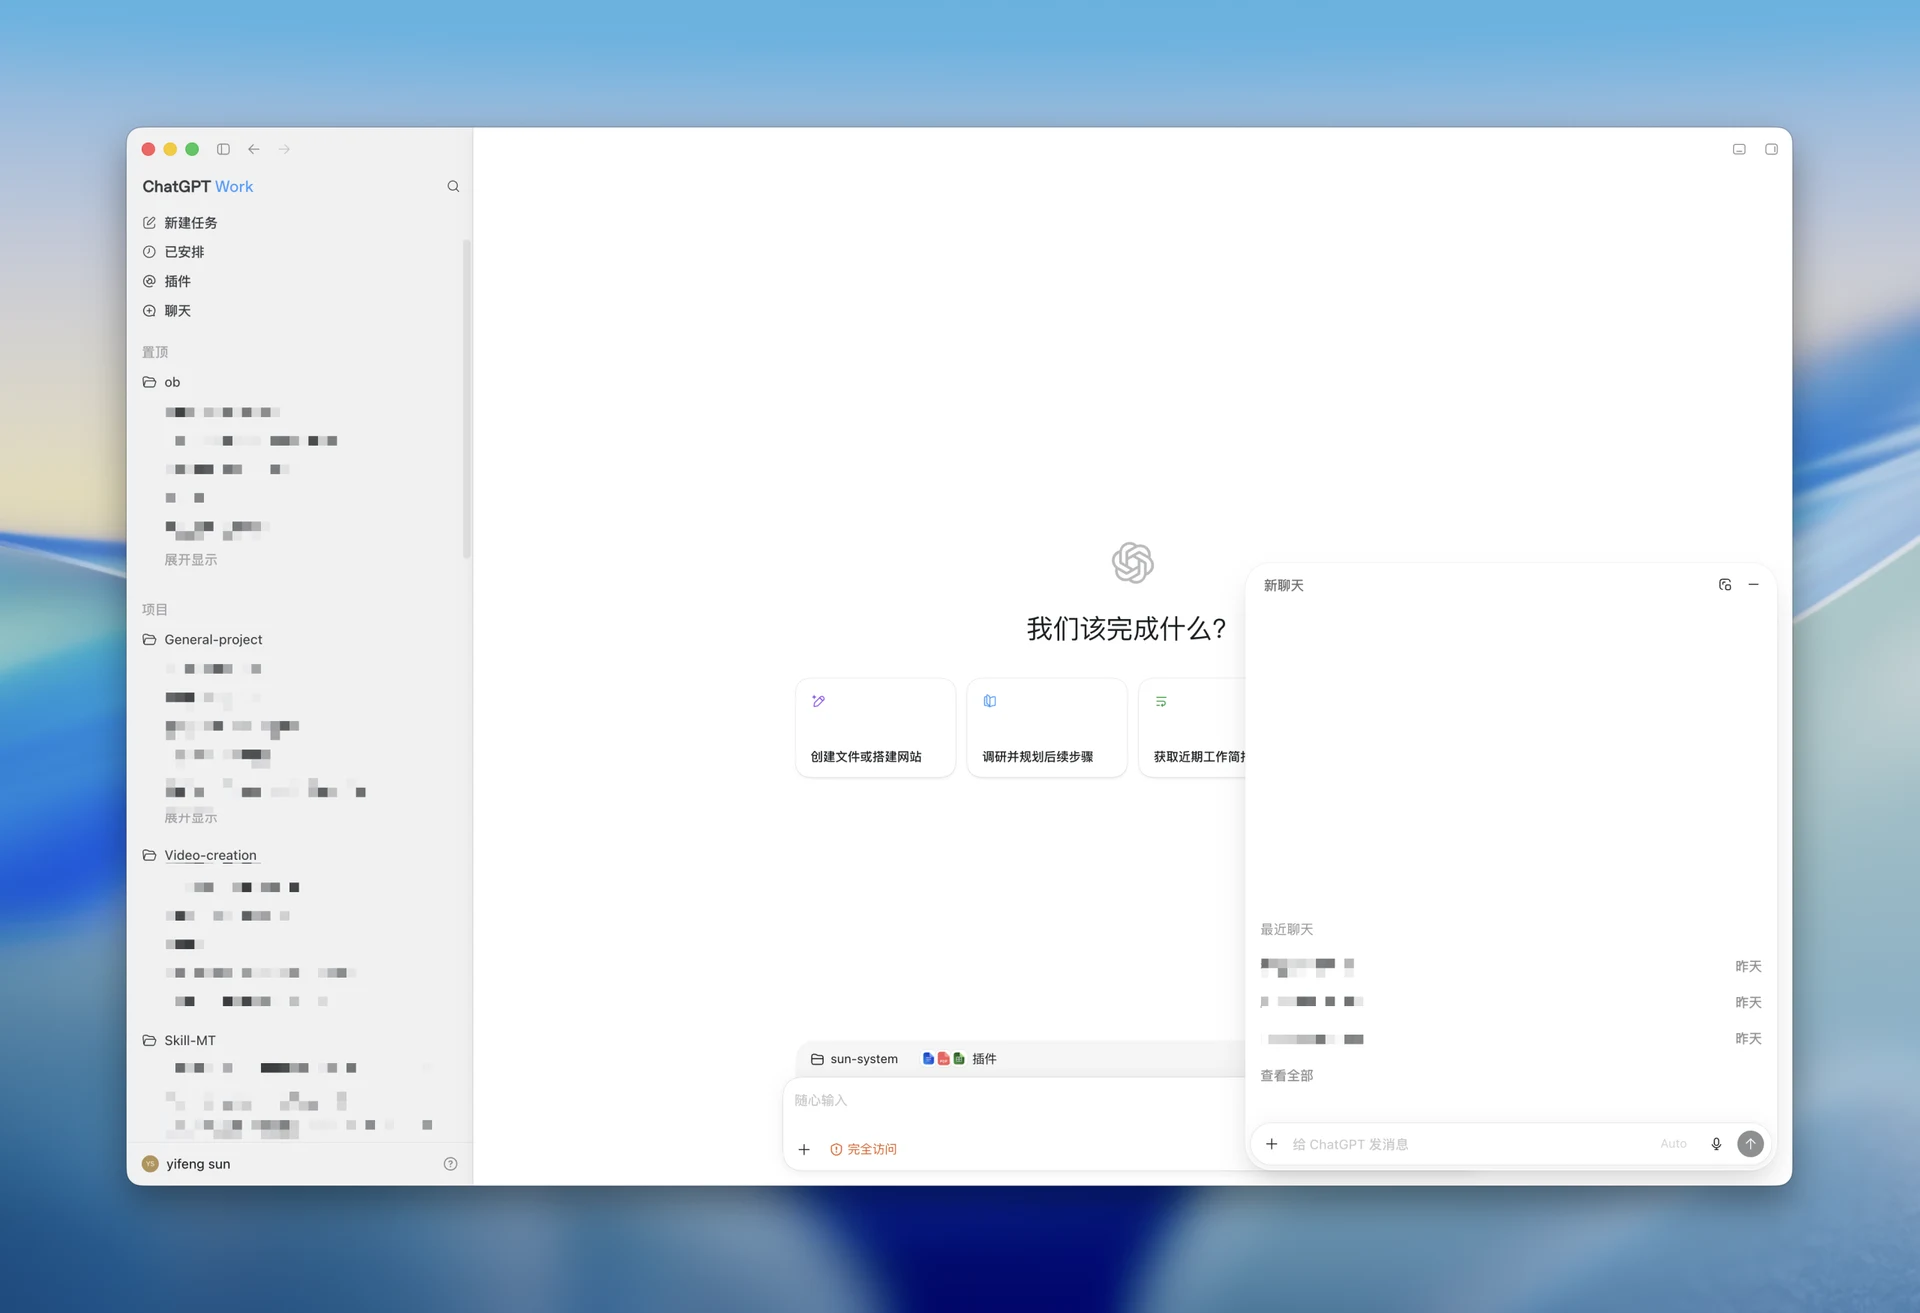Go back with the left arrow
The height and width of the screenshot is (1313, 1920).
click(x=254, y=149)
